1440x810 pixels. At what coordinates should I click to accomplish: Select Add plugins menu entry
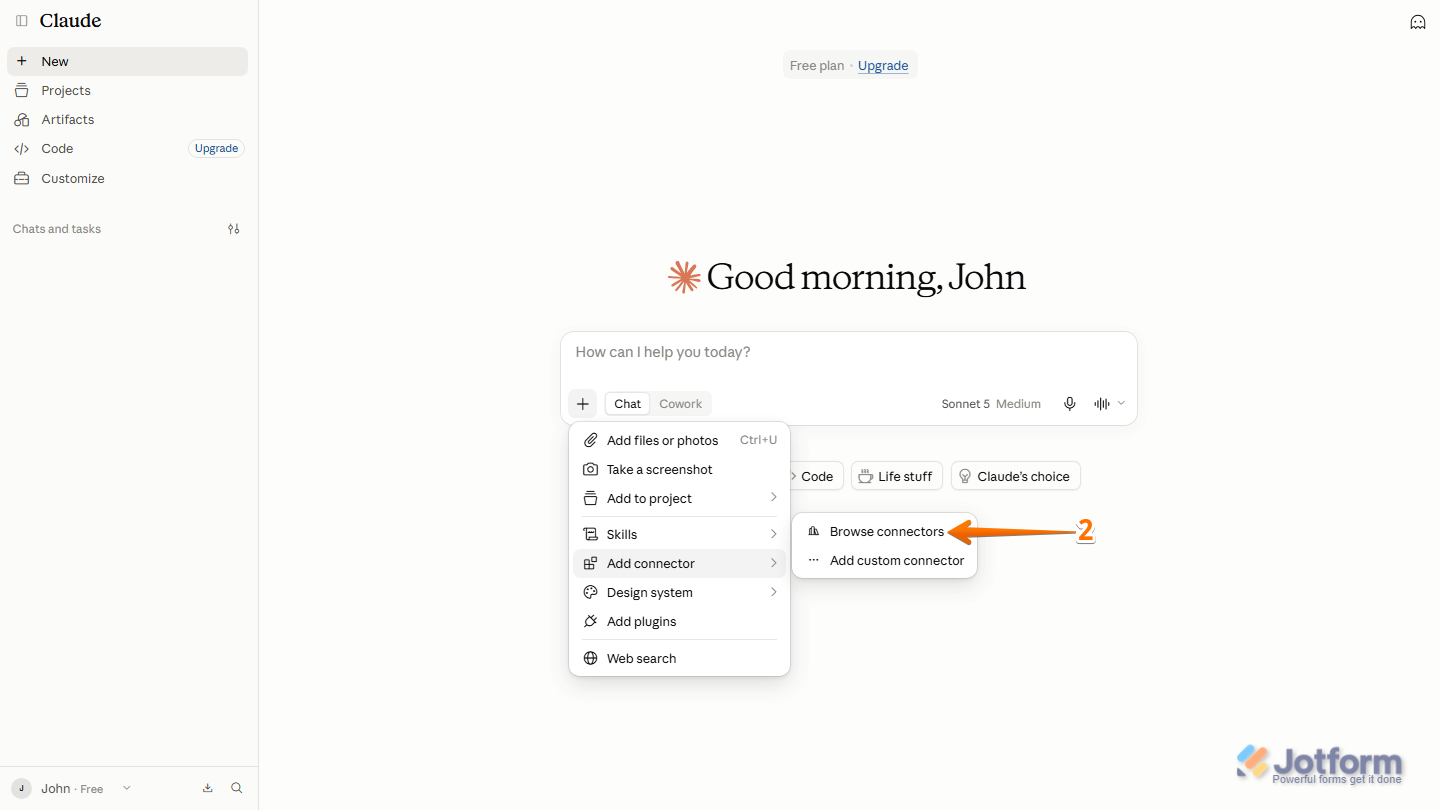[679, 621]
